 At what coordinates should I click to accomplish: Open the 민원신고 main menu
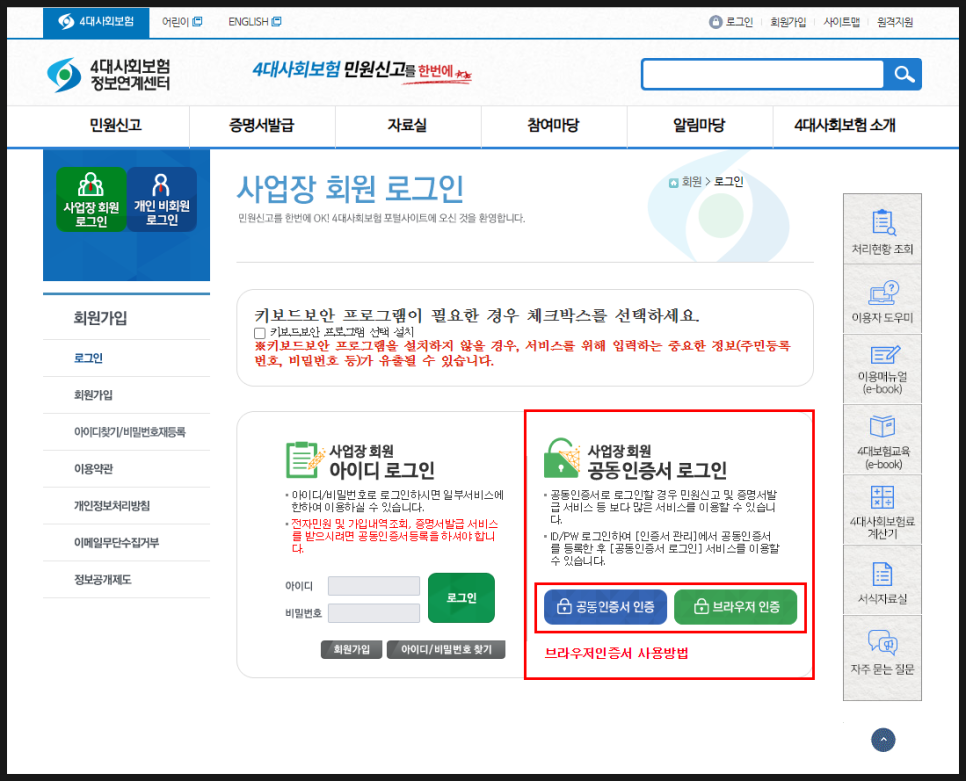pos(116,126)
